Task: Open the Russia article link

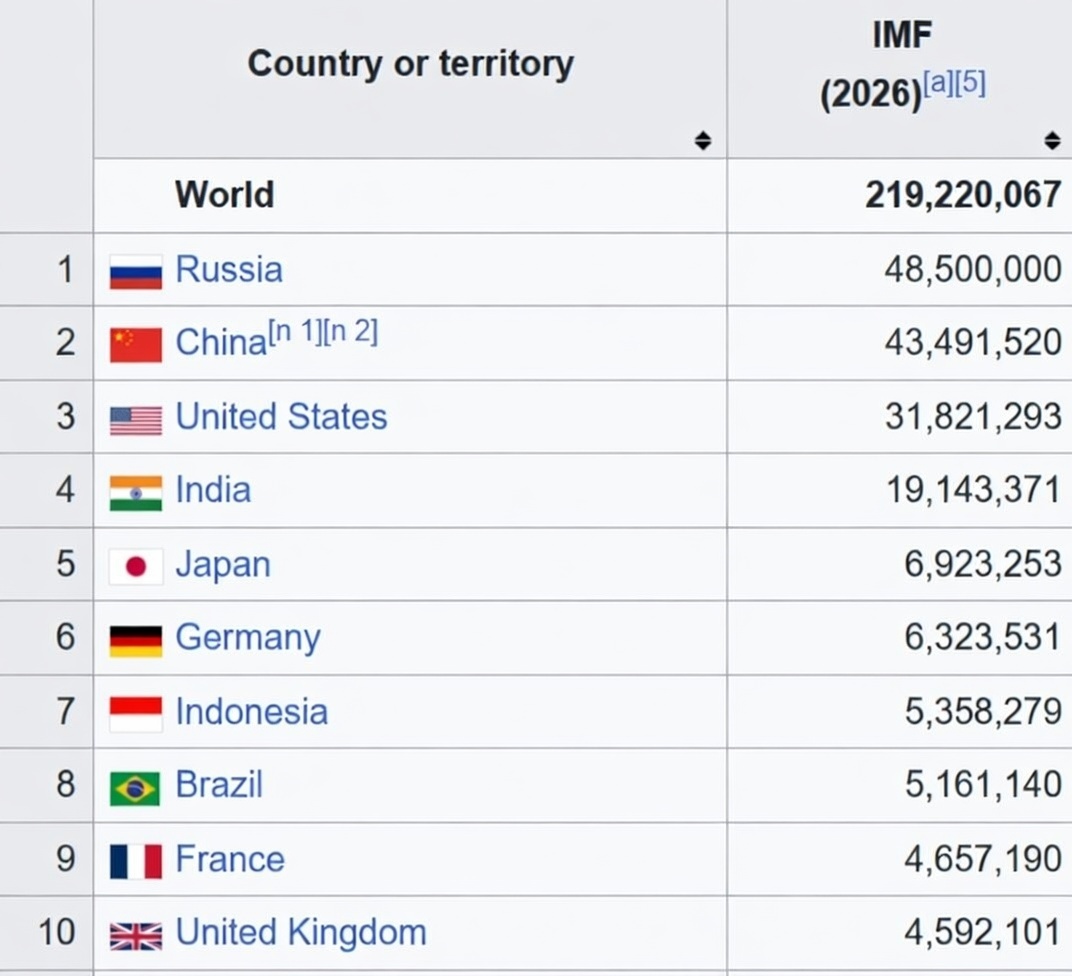Action: tap(229, 269)
